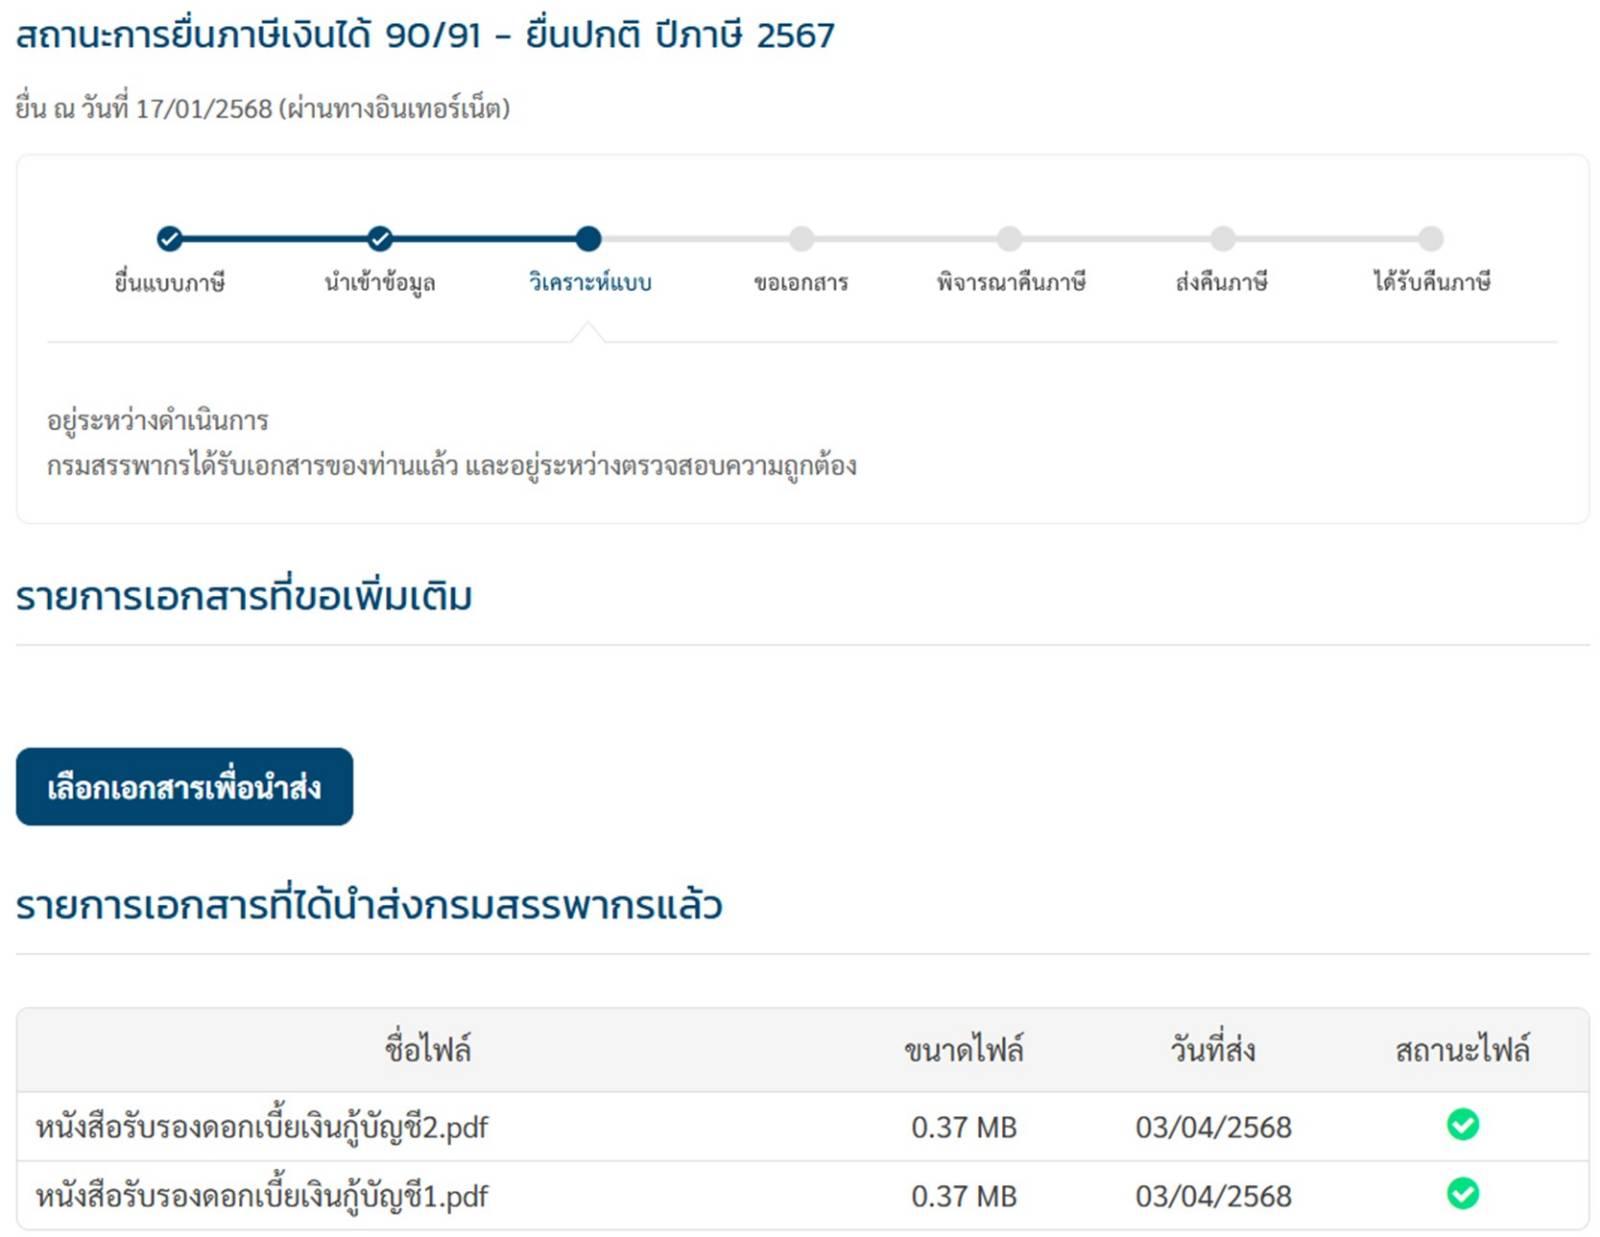Select the ได้รับคืนภาษี step label

[1432, 282]
